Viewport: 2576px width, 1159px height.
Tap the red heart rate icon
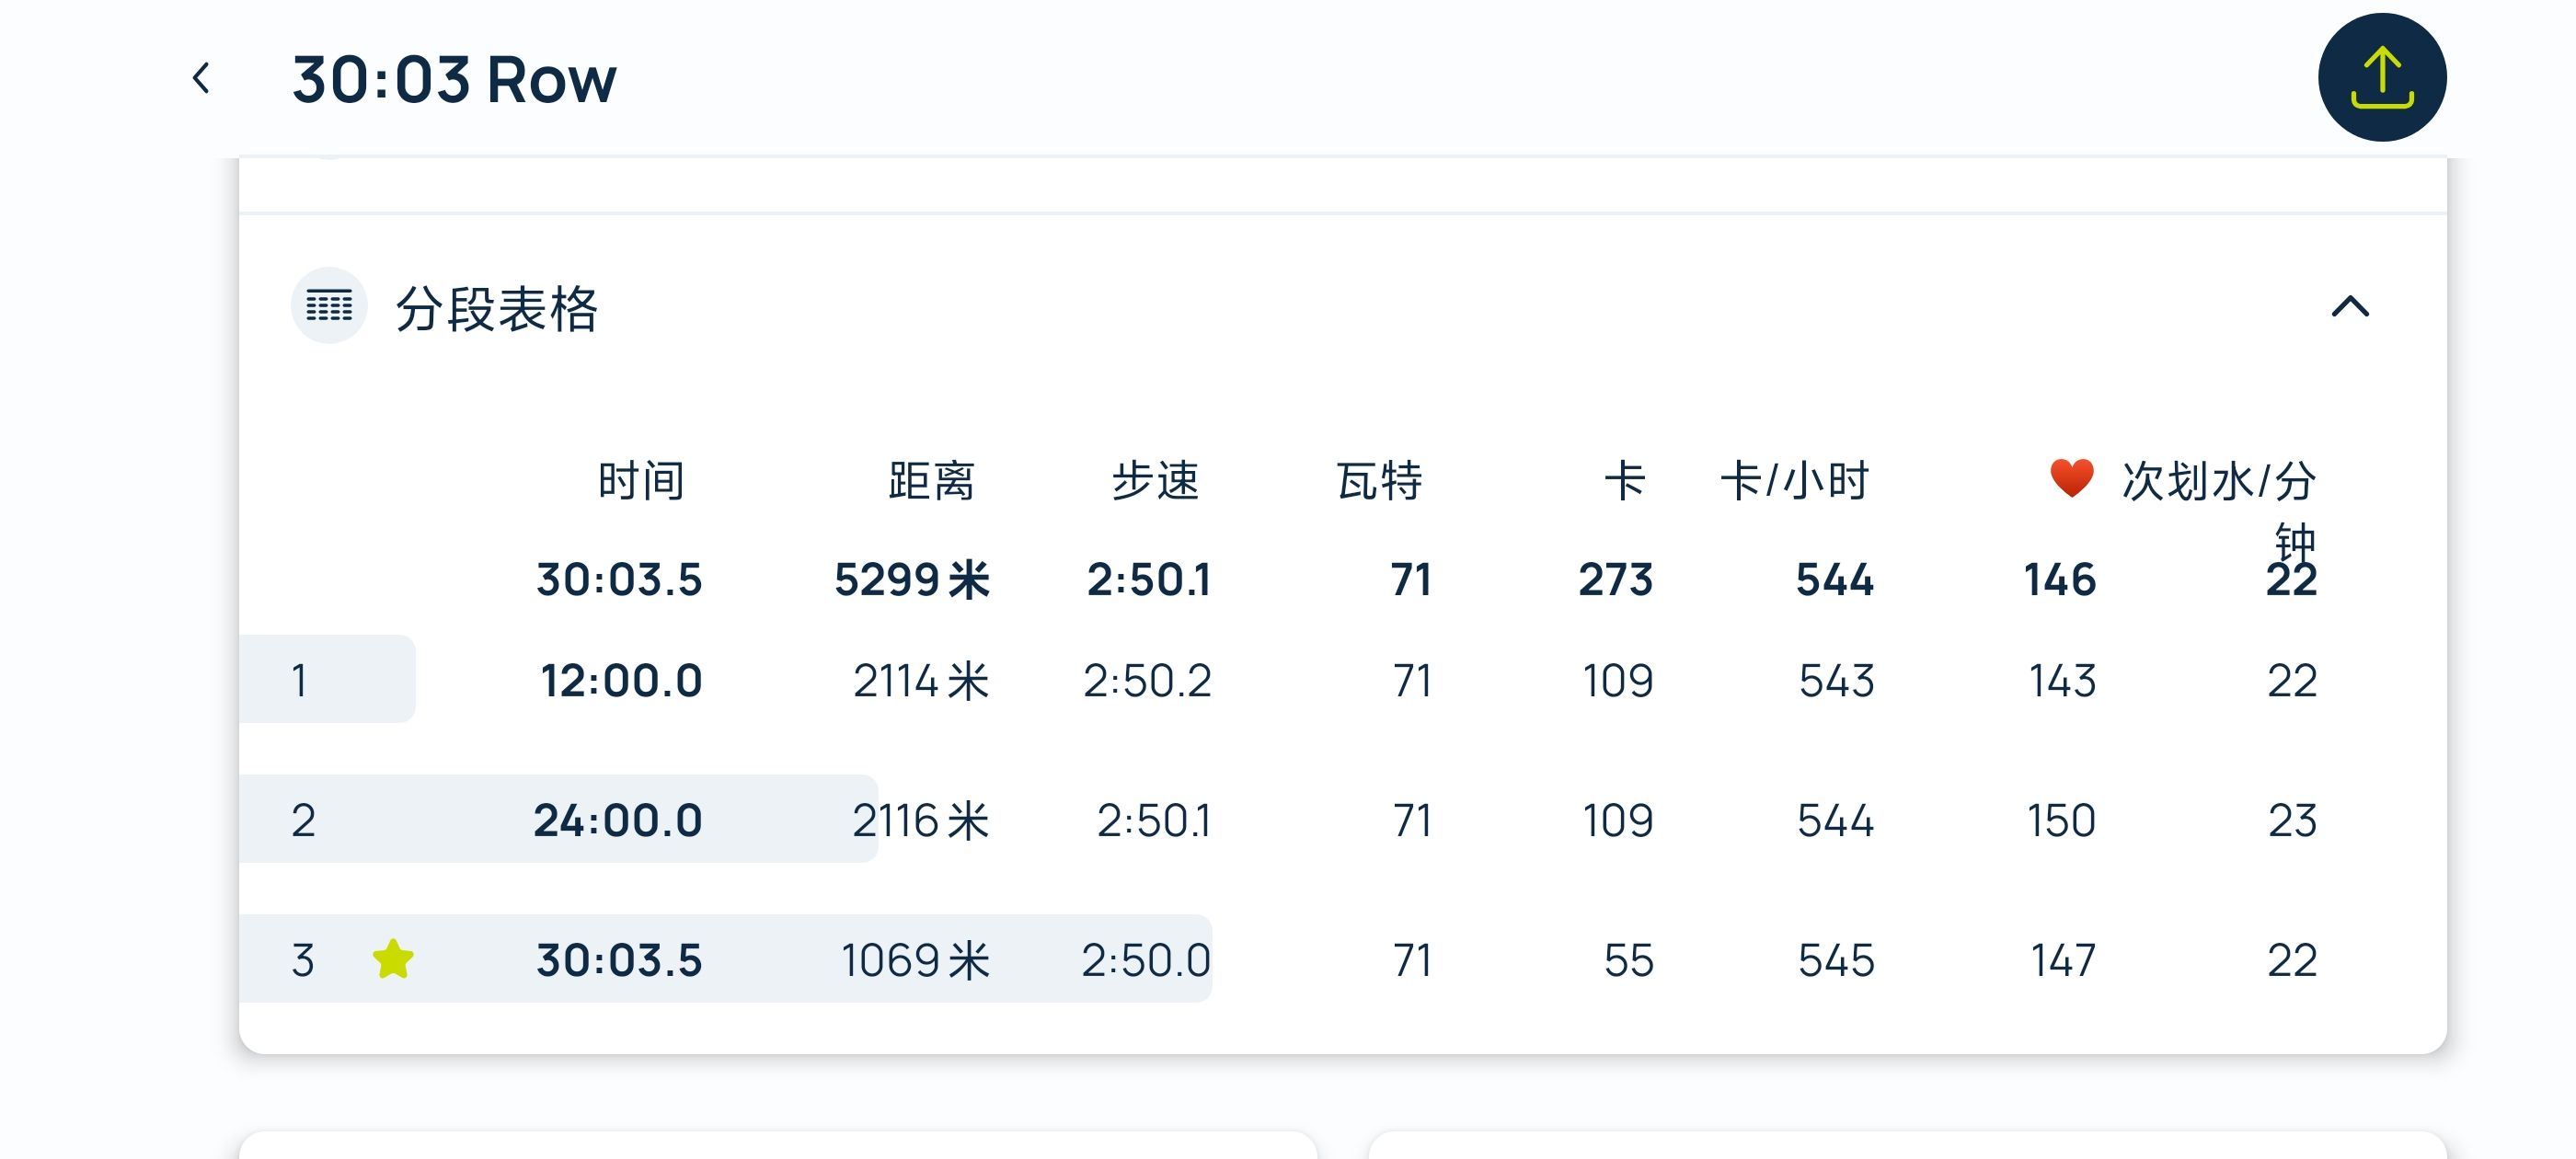[2071, 479]
